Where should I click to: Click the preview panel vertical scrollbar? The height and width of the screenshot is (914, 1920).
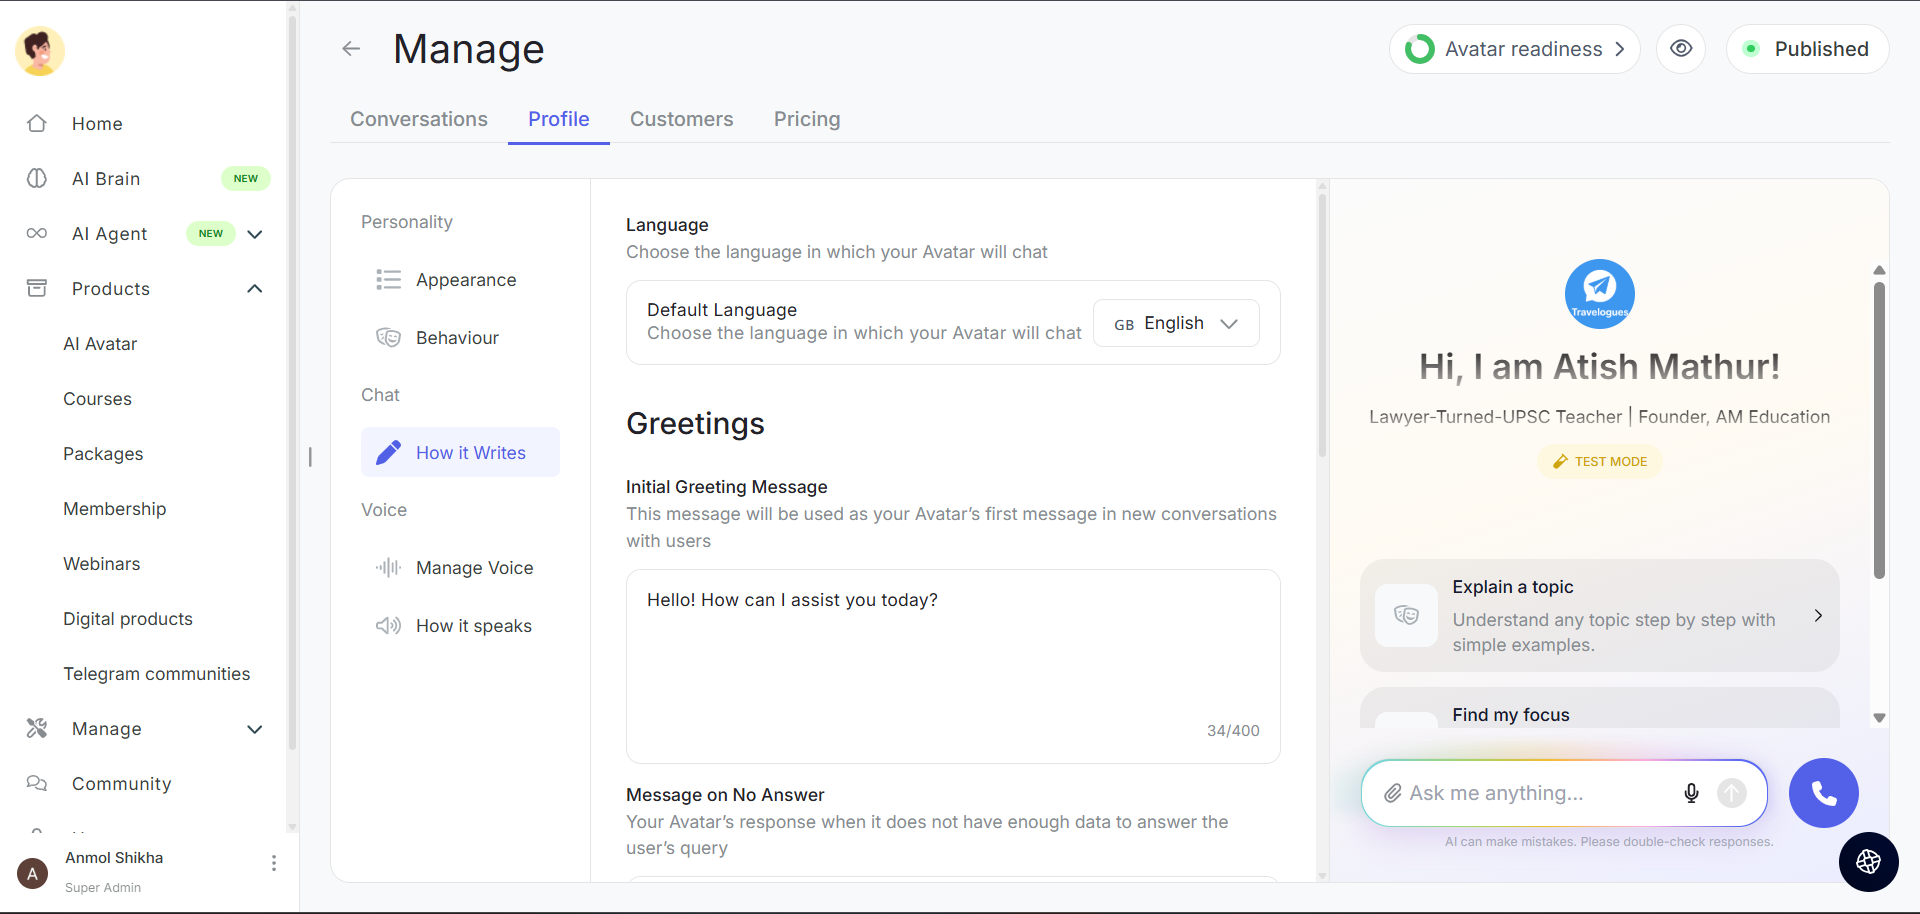click(x=1879, y=430)
